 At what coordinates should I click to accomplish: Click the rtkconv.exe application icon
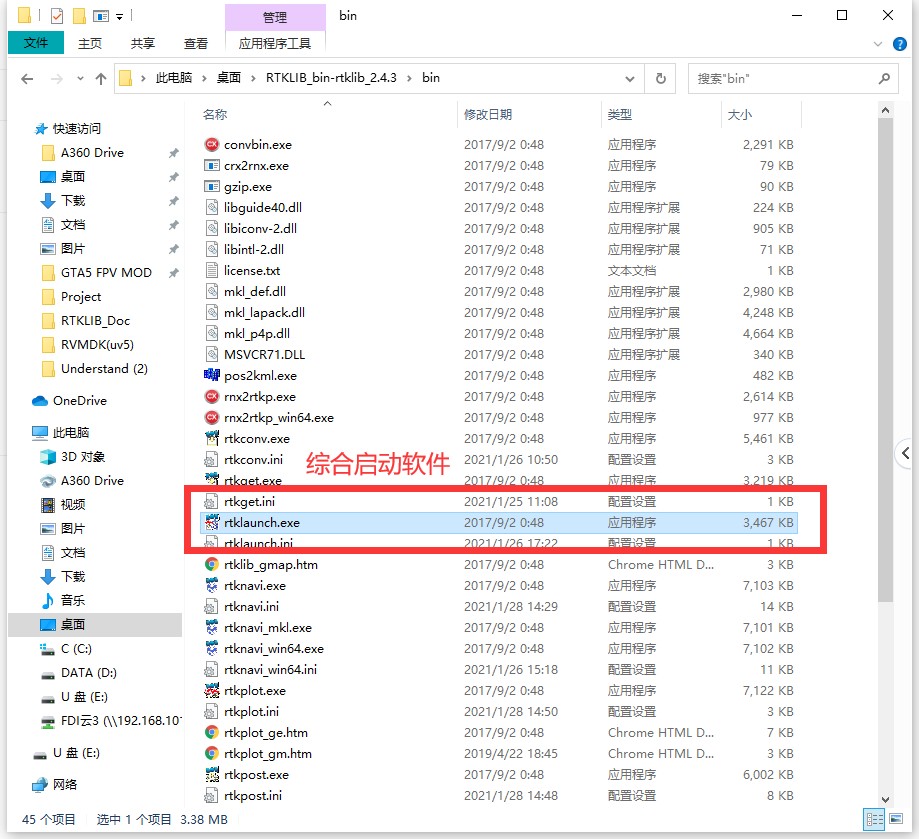[x=212, y=438]
